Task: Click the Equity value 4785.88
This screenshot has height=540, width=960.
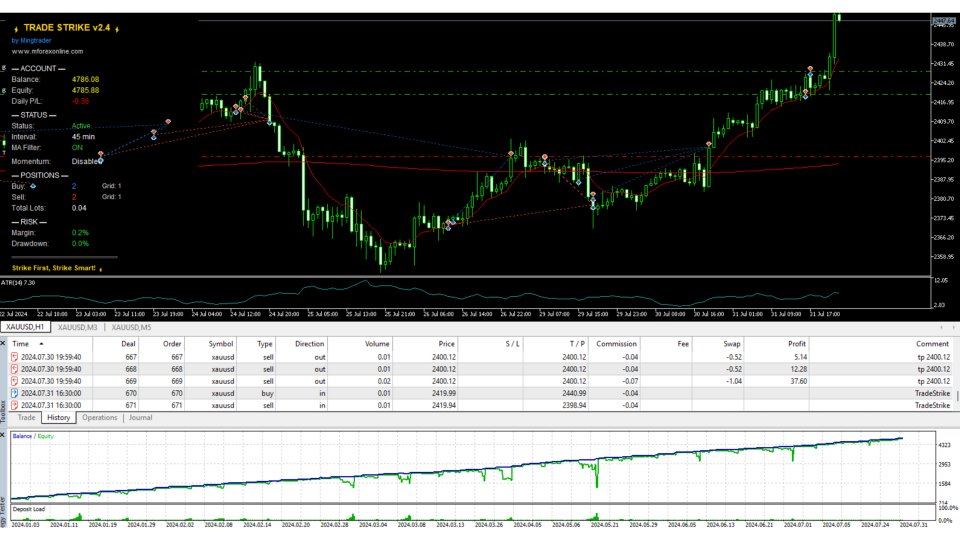Action: coord(85,91)
